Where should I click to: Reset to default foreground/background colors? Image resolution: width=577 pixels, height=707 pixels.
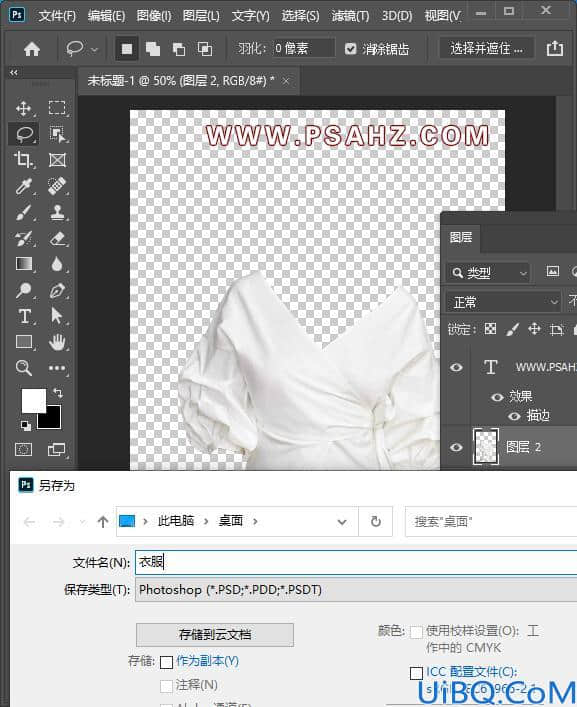[26, 425]
